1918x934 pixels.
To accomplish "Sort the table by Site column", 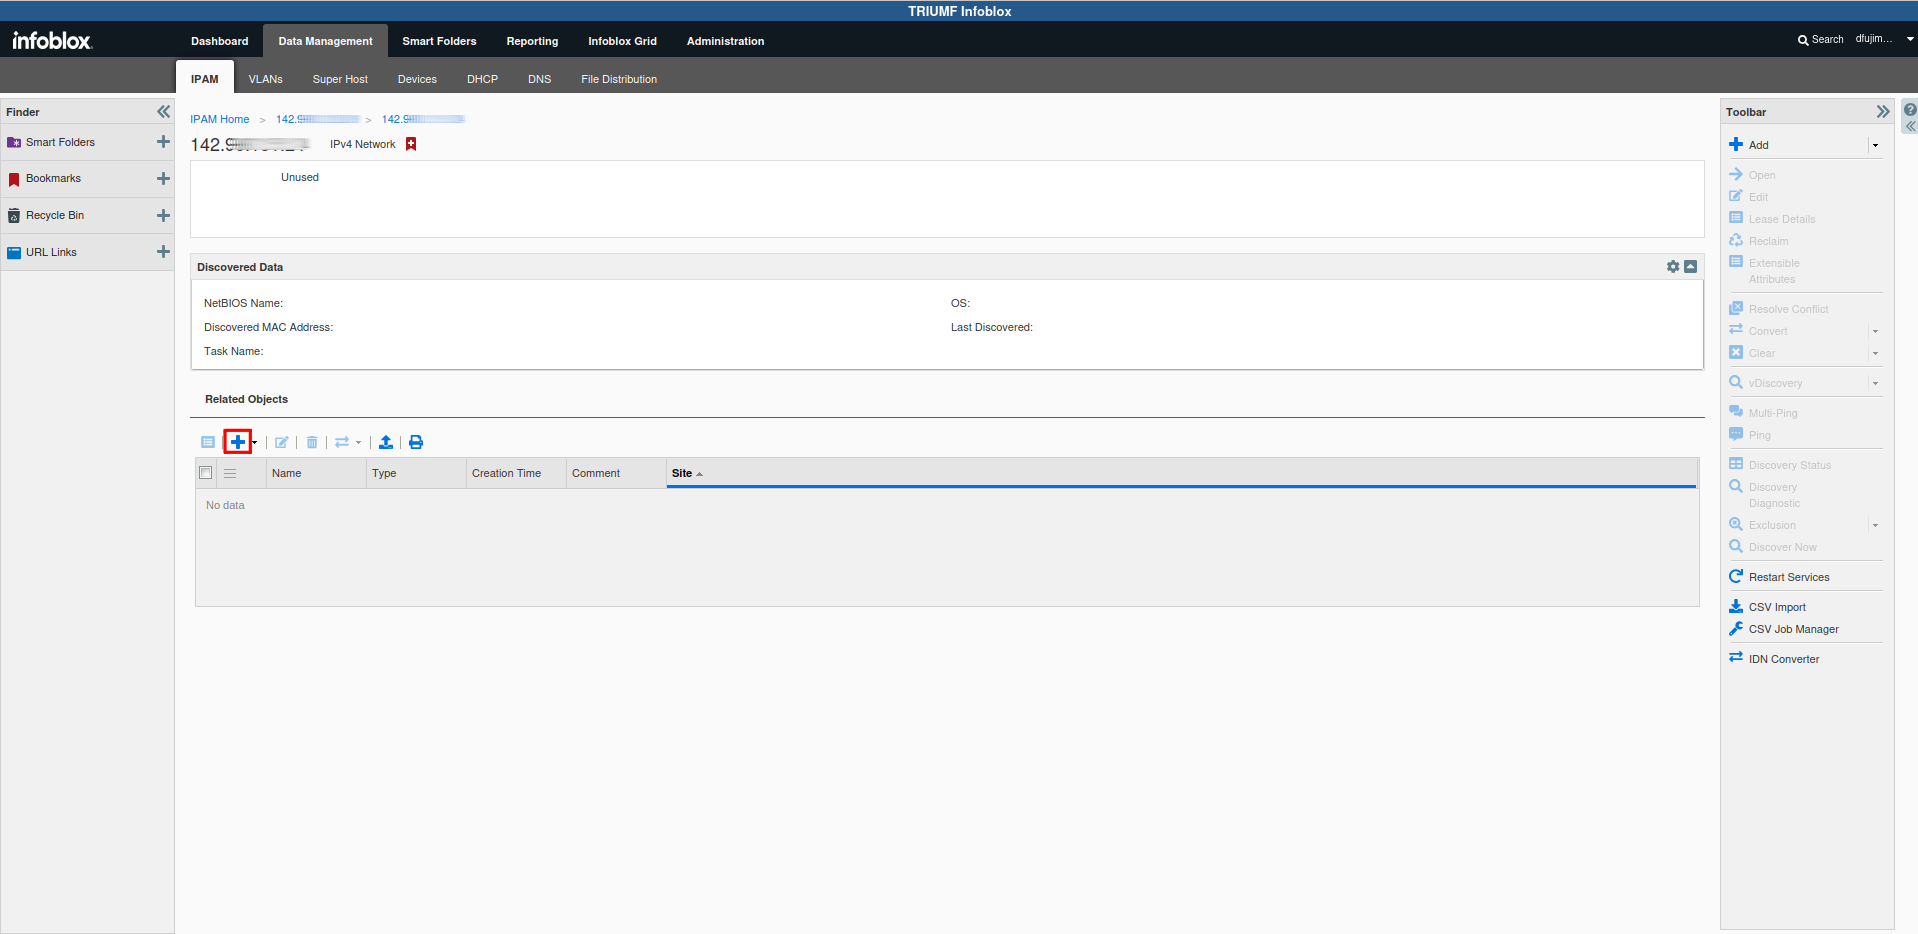I will pos(682,473).
